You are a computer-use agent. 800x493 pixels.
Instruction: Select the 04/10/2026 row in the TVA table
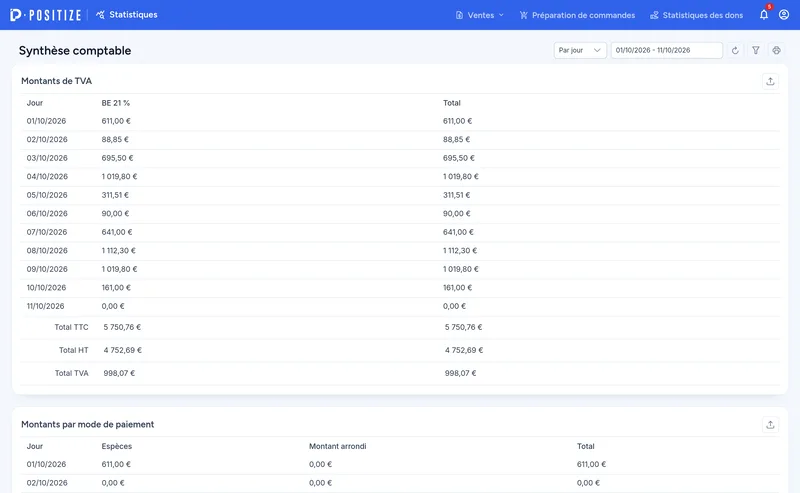pyautogui.click(x=401, y=177)
